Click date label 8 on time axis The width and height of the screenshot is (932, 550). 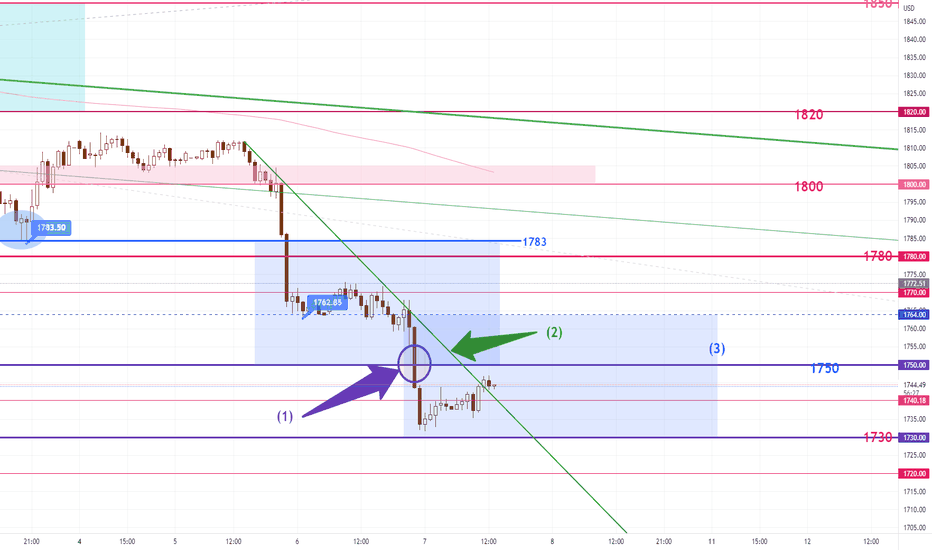coord(552,542)
